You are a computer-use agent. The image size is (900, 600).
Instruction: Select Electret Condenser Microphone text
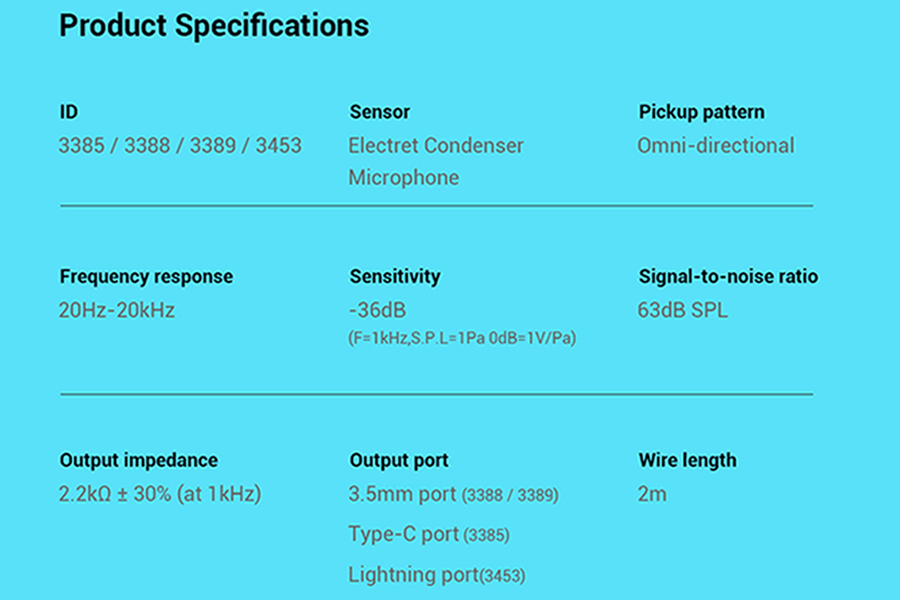(x=436, y=161)
